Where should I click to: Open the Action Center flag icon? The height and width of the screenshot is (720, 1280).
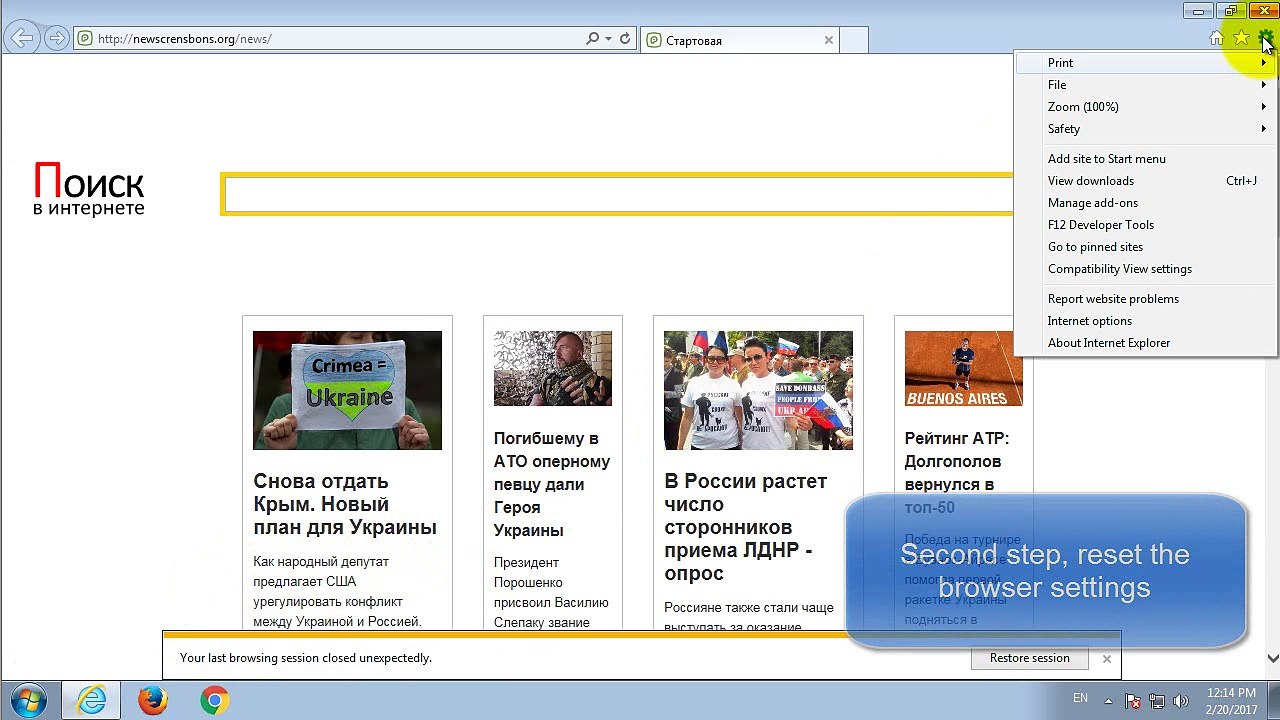pos(1132,701)
